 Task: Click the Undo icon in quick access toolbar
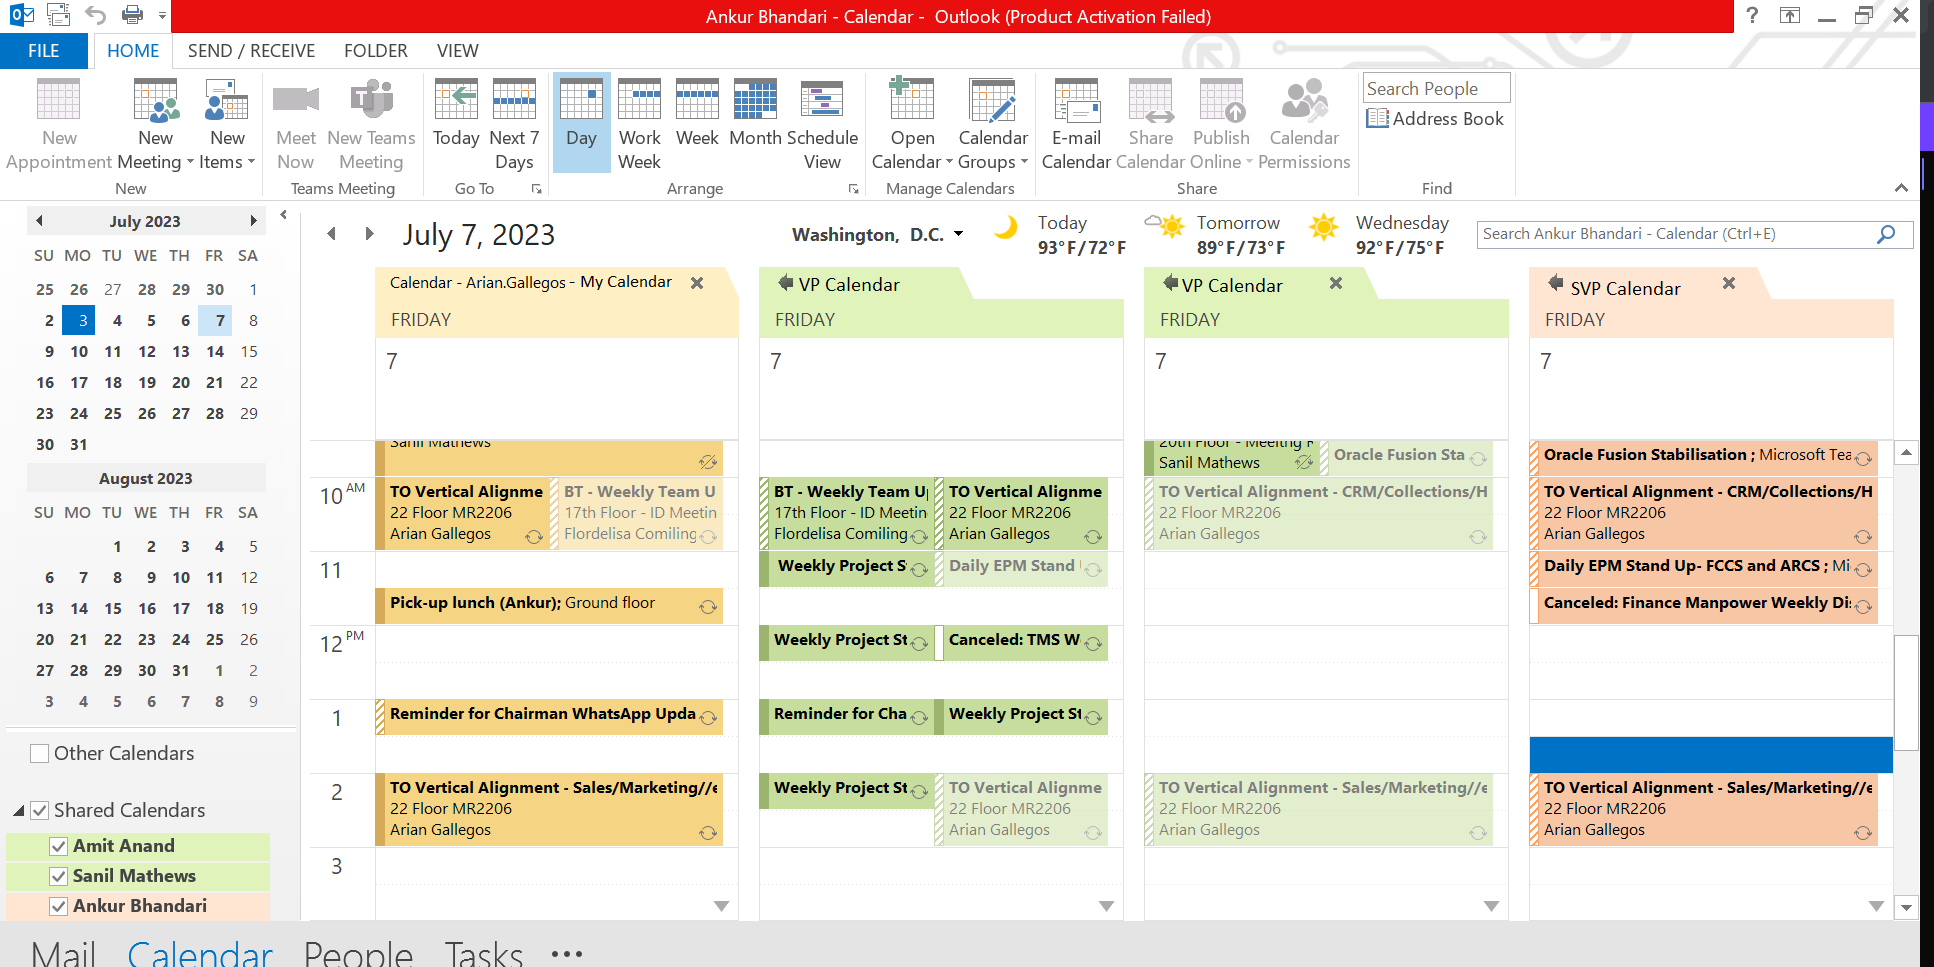click(x=95, y=15)
